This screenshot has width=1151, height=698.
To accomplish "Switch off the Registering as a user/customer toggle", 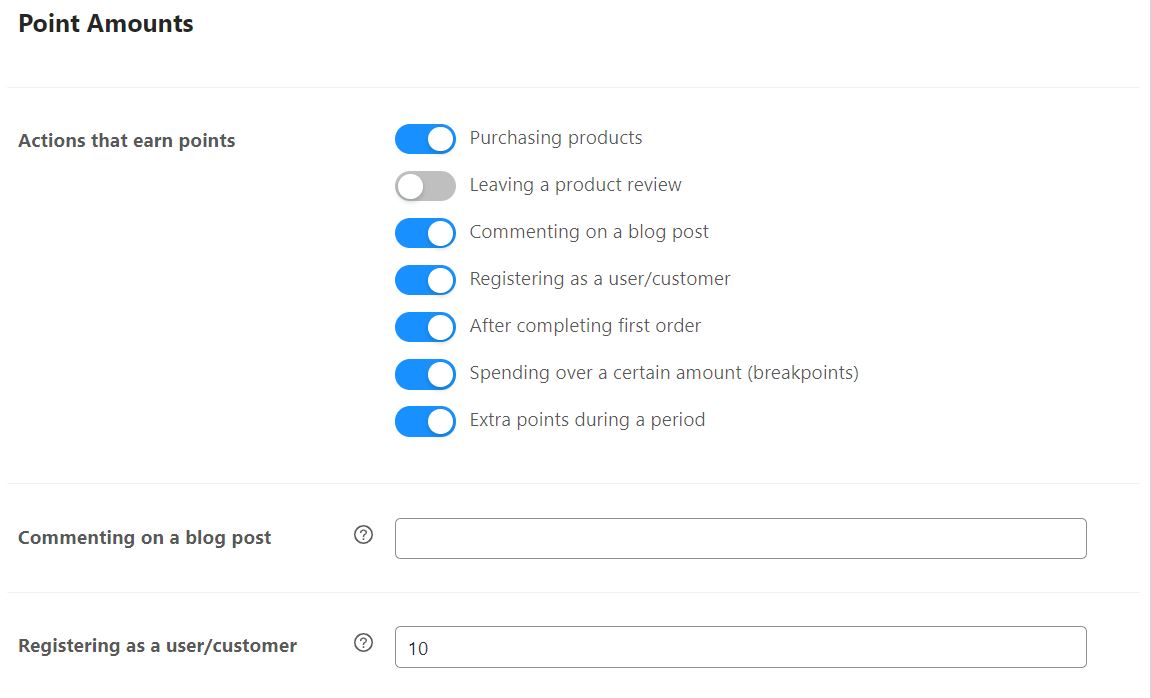I will pyautogui.click(x=425, y=280).
